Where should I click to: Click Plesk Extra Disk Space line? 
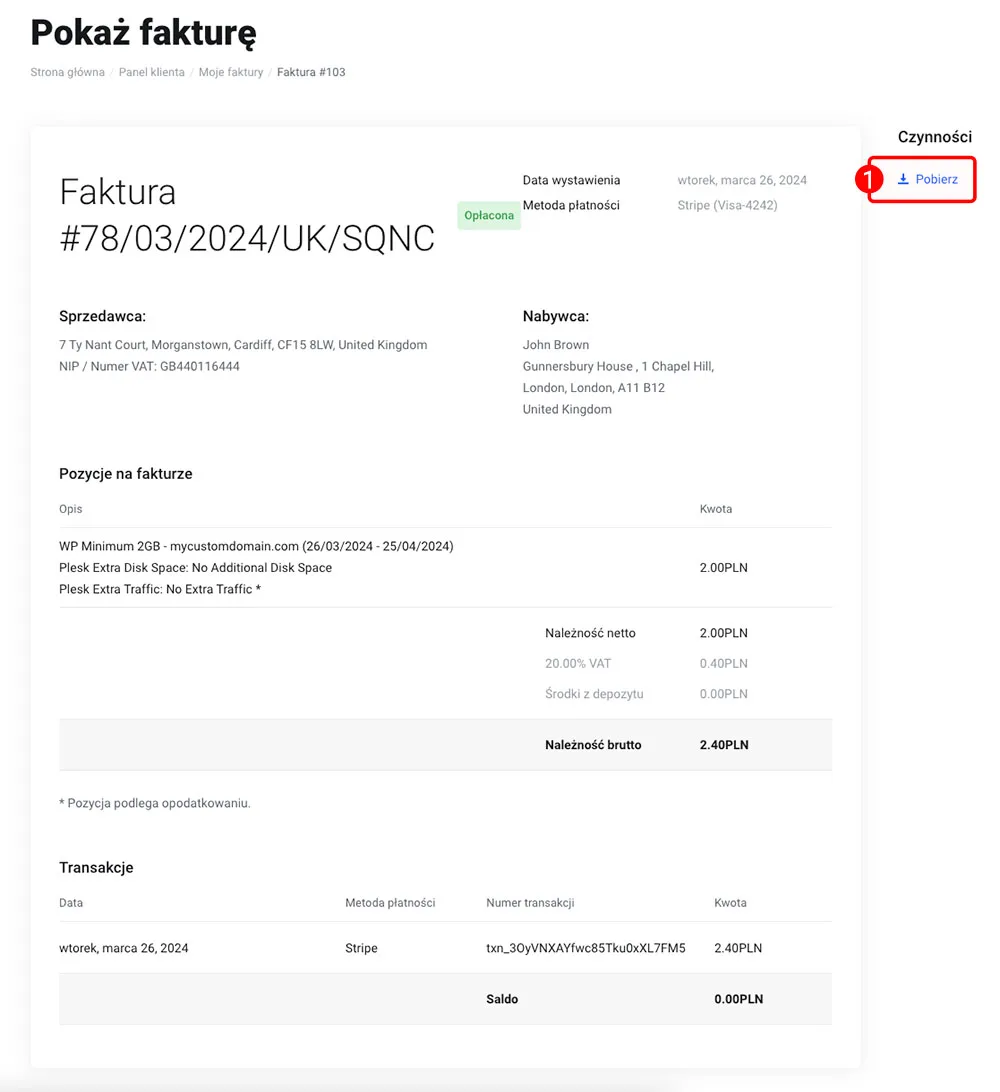click(x=196, y=568)
